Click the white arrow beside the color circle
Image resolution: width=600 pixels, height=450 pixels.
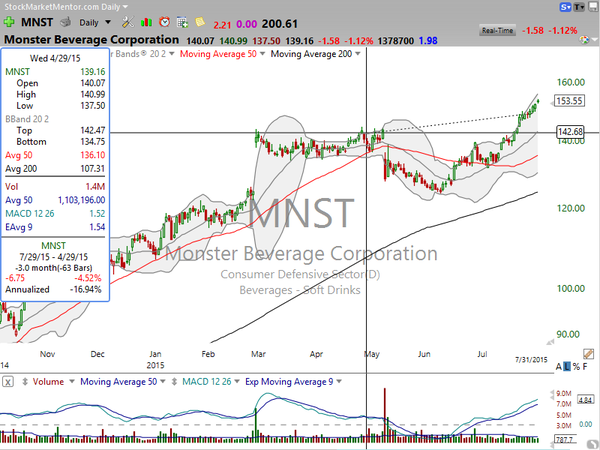tap(594, 40)
